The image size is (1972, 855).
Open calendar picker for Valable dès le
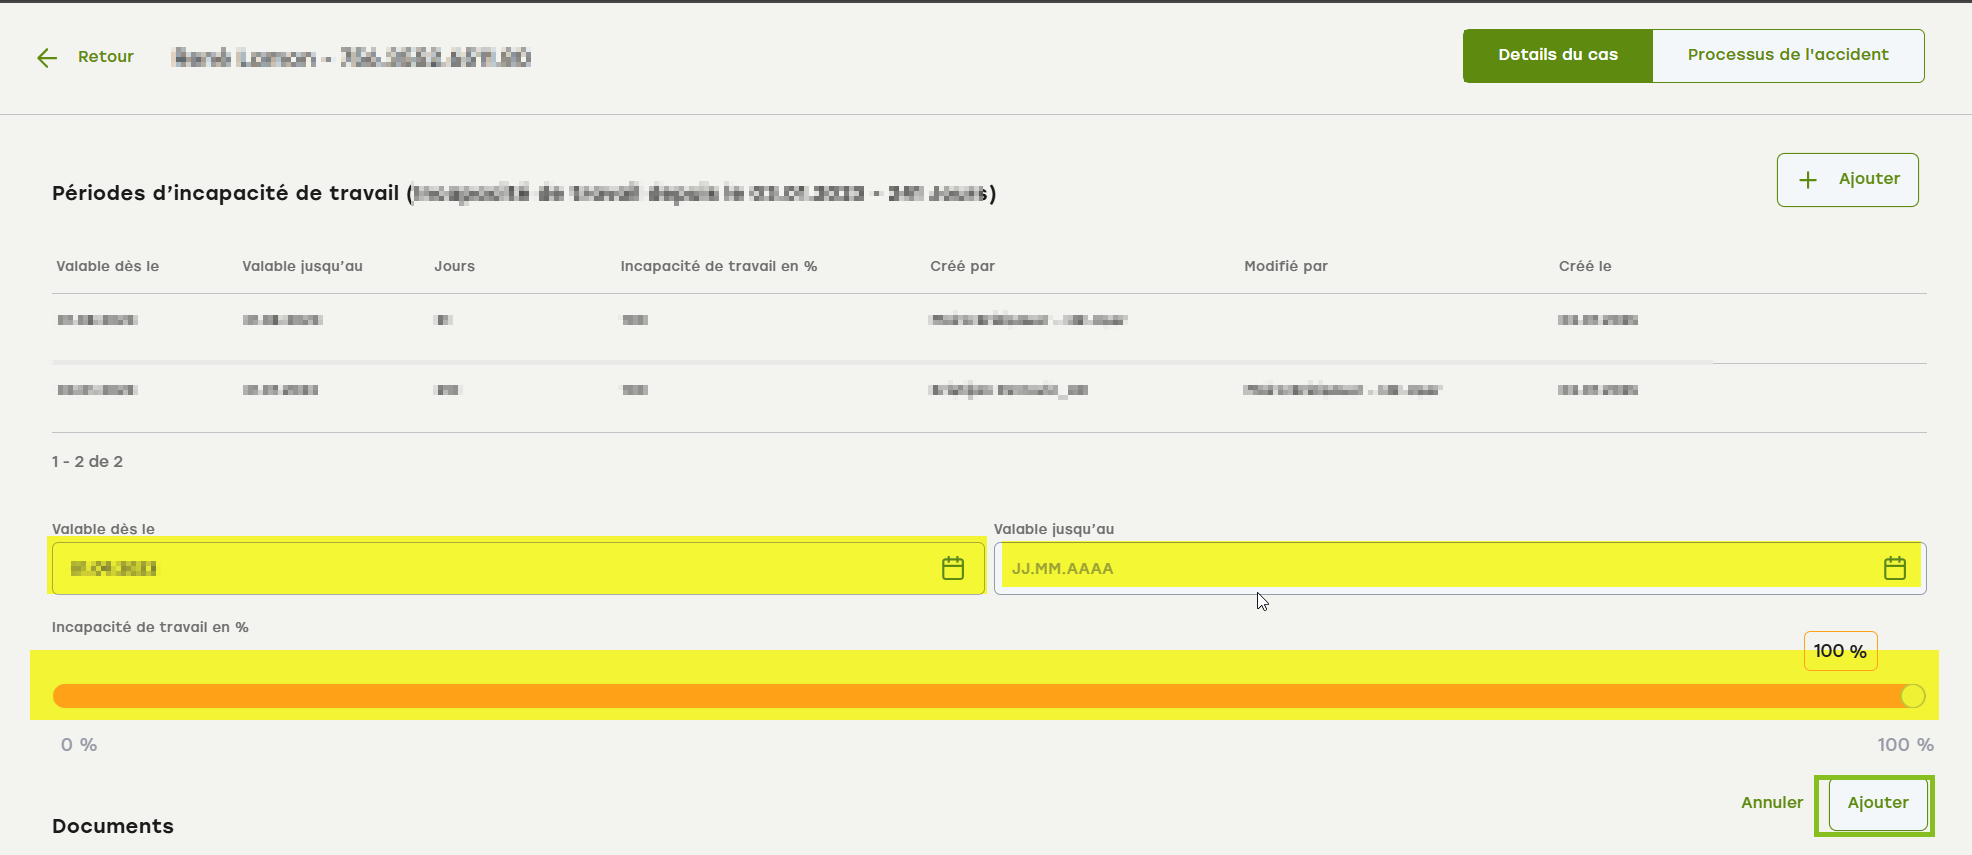click(952, 568)
